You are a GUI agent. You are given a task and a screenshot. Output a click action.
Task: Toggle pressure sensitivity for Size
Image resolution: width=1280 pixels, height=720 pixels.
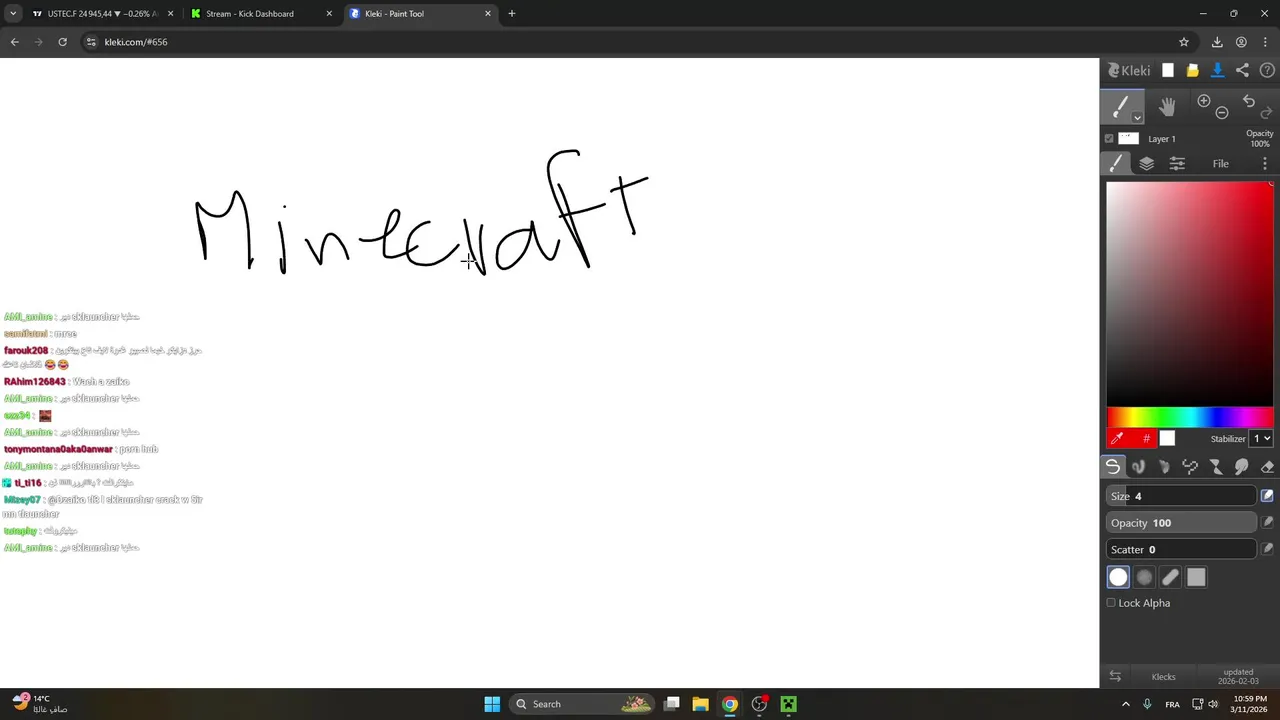coord(1267,496)
